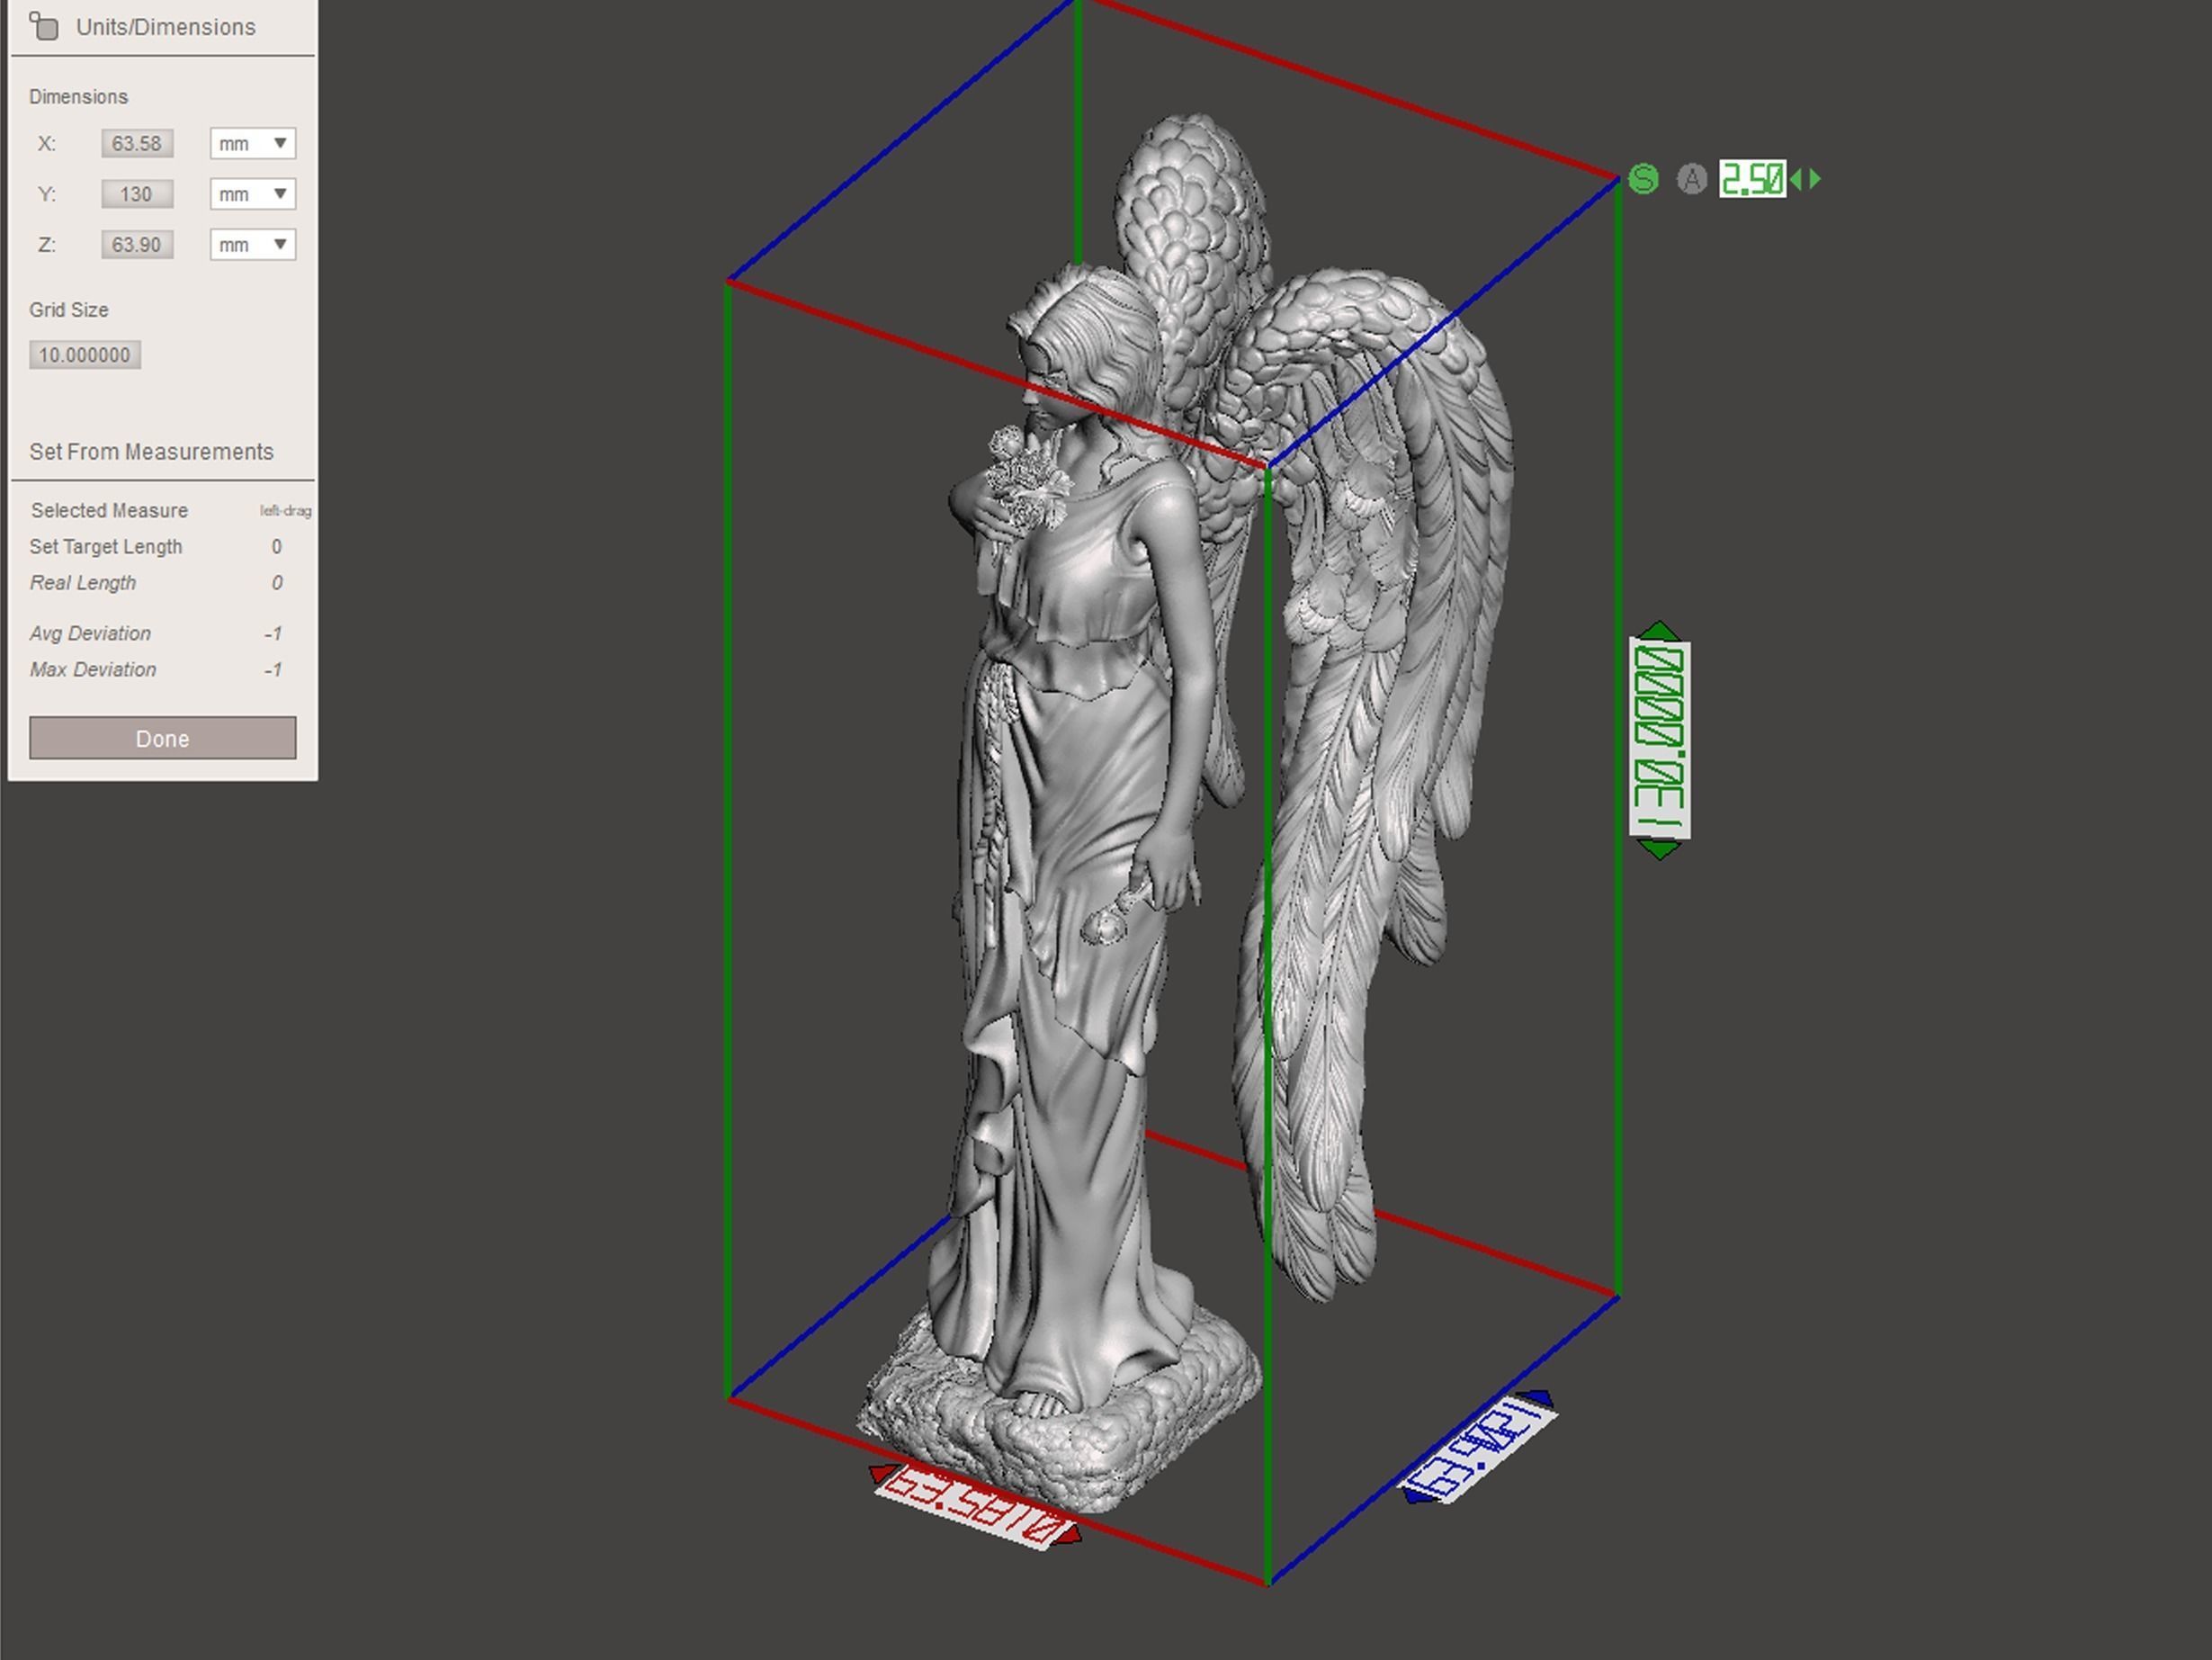Click the Real Length value

pyautogui.click(x=277, y=583)
